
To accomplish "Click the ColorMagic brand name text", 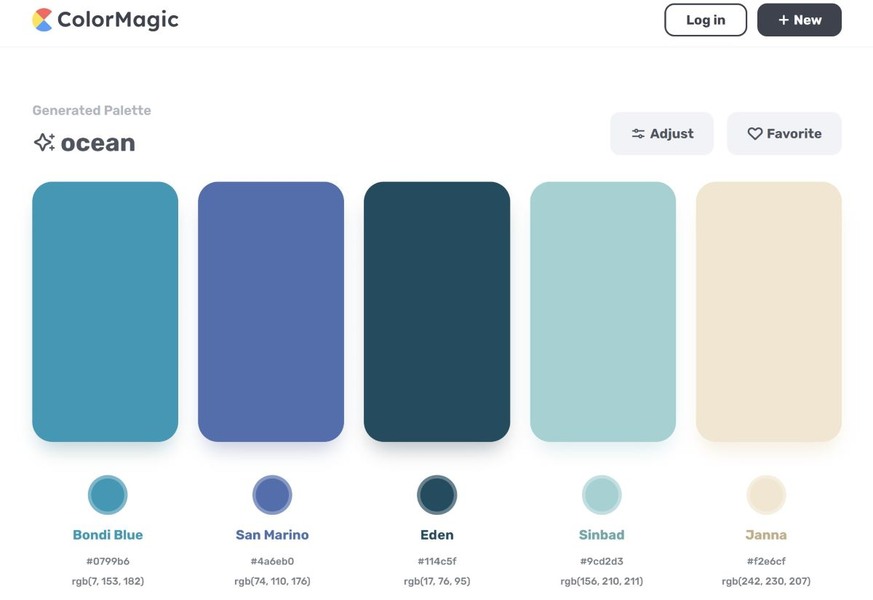I will point(118,19).
